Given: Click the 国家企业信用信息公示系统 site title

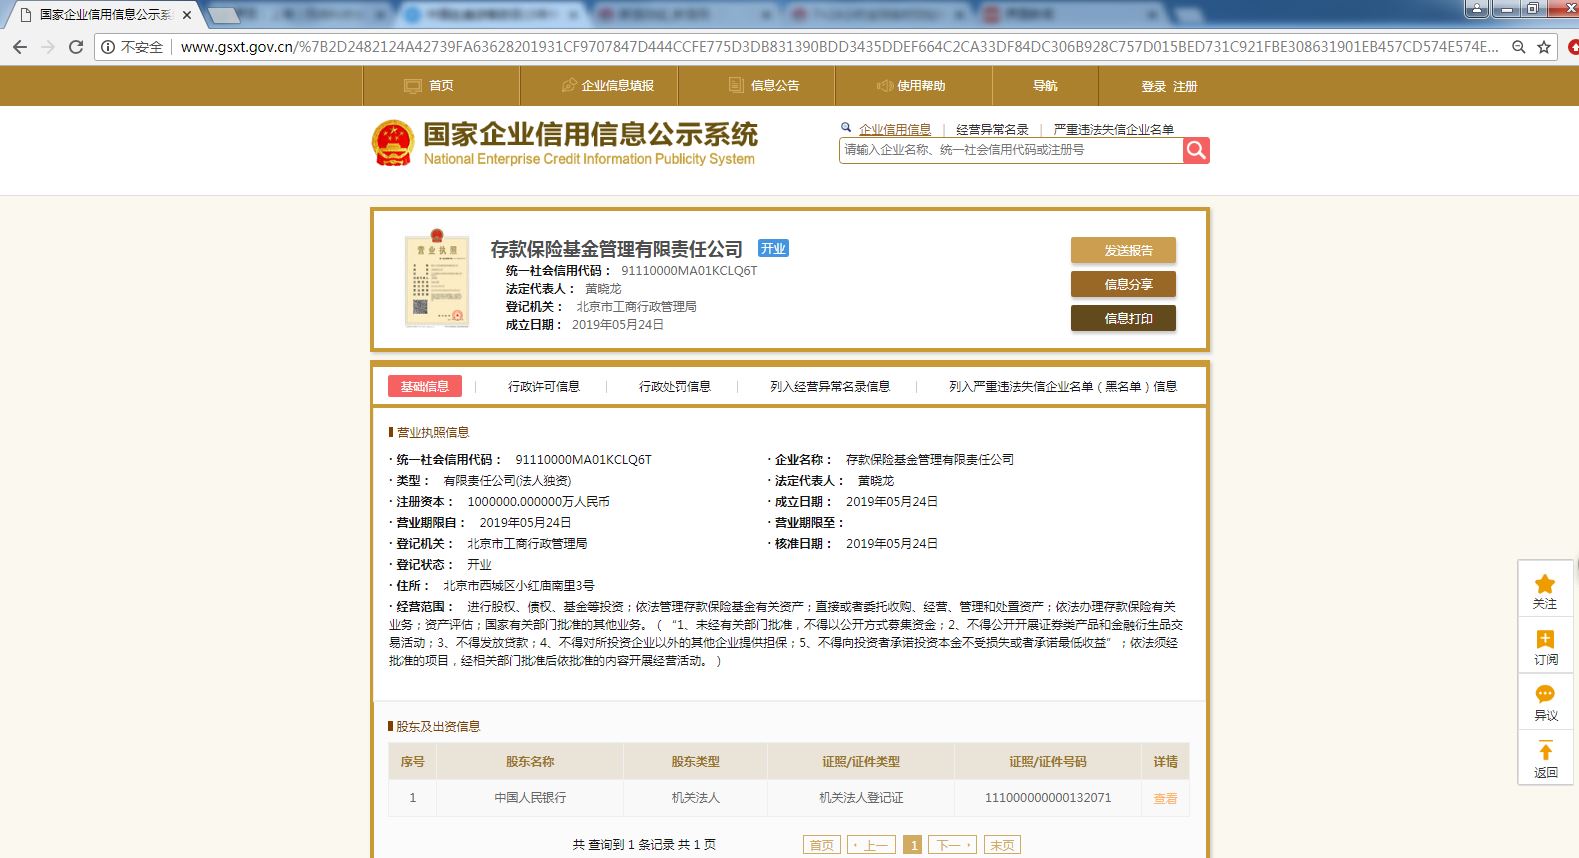Looking at the screenshot, I should pos(590,134).
